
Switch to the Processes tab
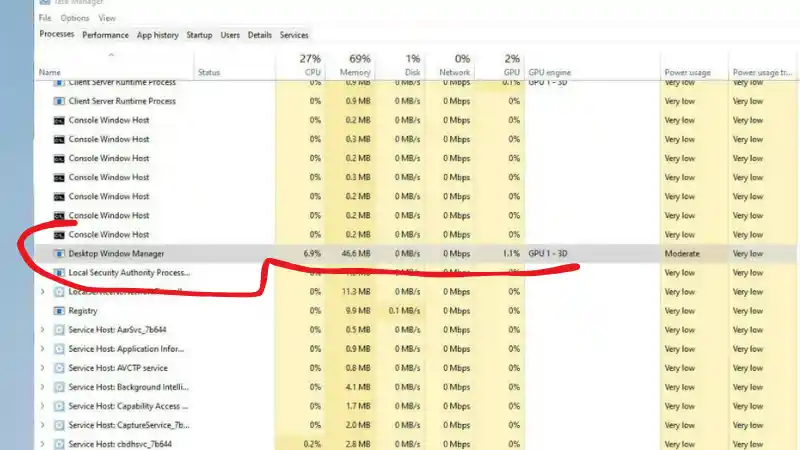coord(57,34)
